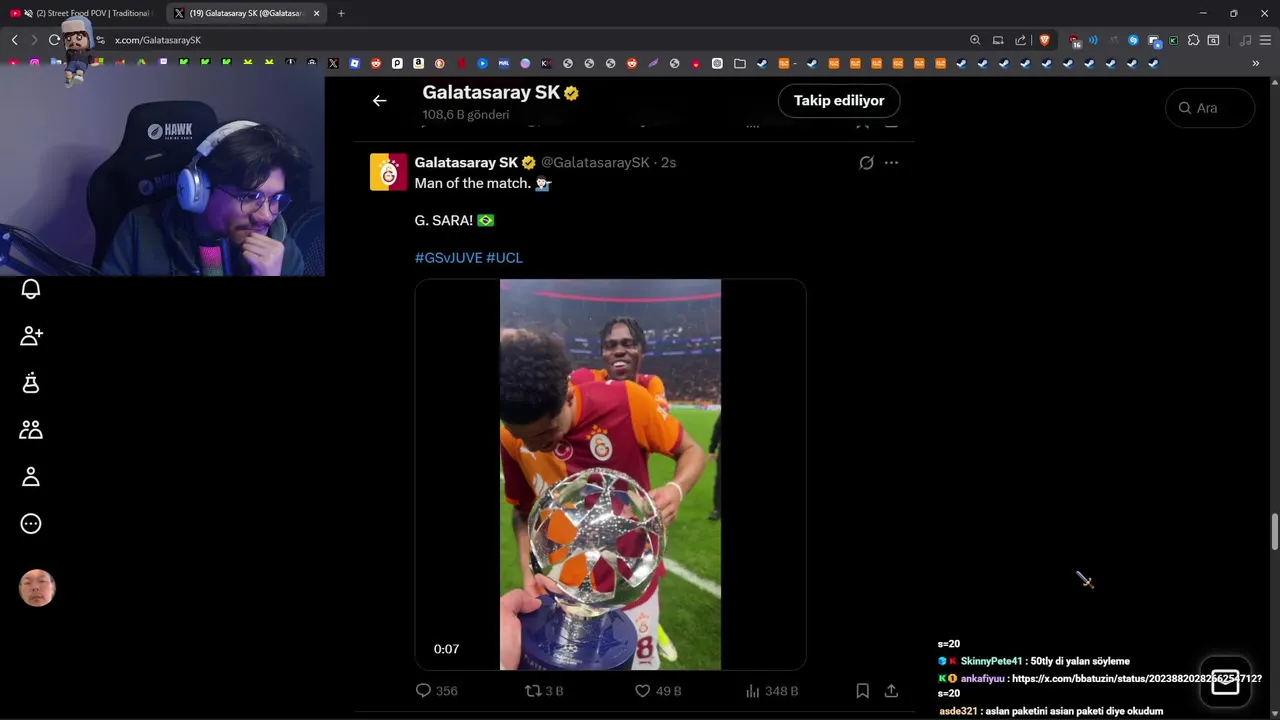Click the screen capture icon in address bar
Screen dimensions: 1280x720
[x=998, y=40]
